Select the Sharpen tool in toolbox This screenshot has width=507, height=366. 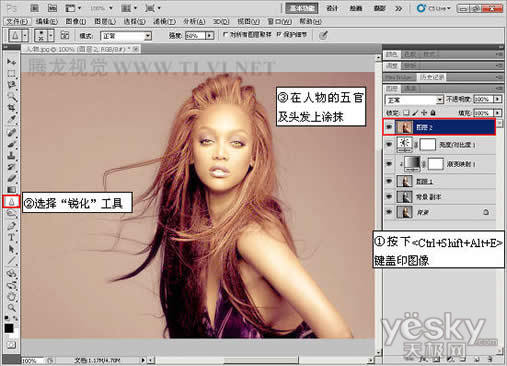11,202
